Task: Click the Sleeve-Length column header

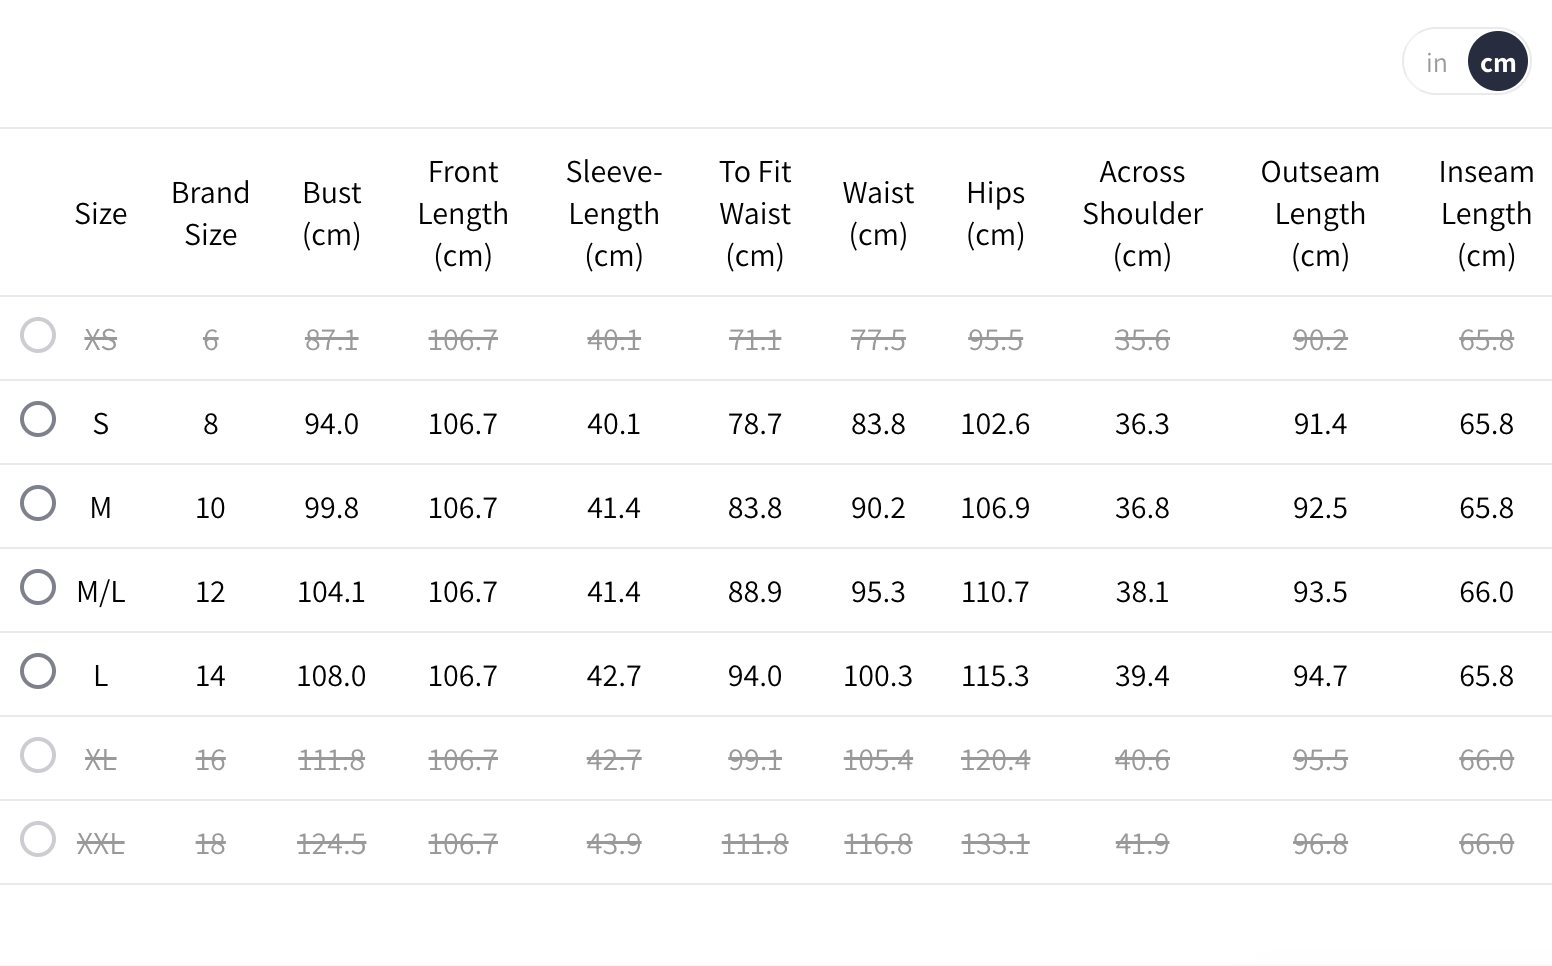Action: 614,213
